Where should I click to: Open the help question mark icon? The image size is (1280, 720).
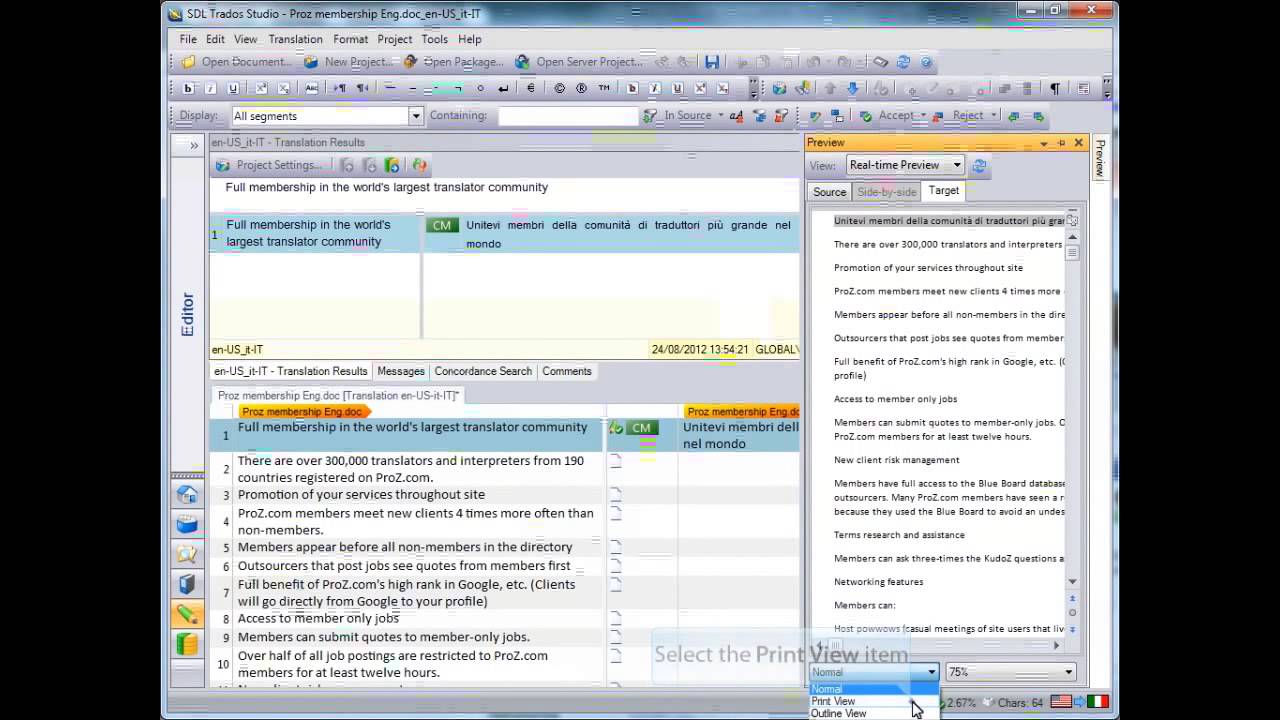click(x=926, y=62)
